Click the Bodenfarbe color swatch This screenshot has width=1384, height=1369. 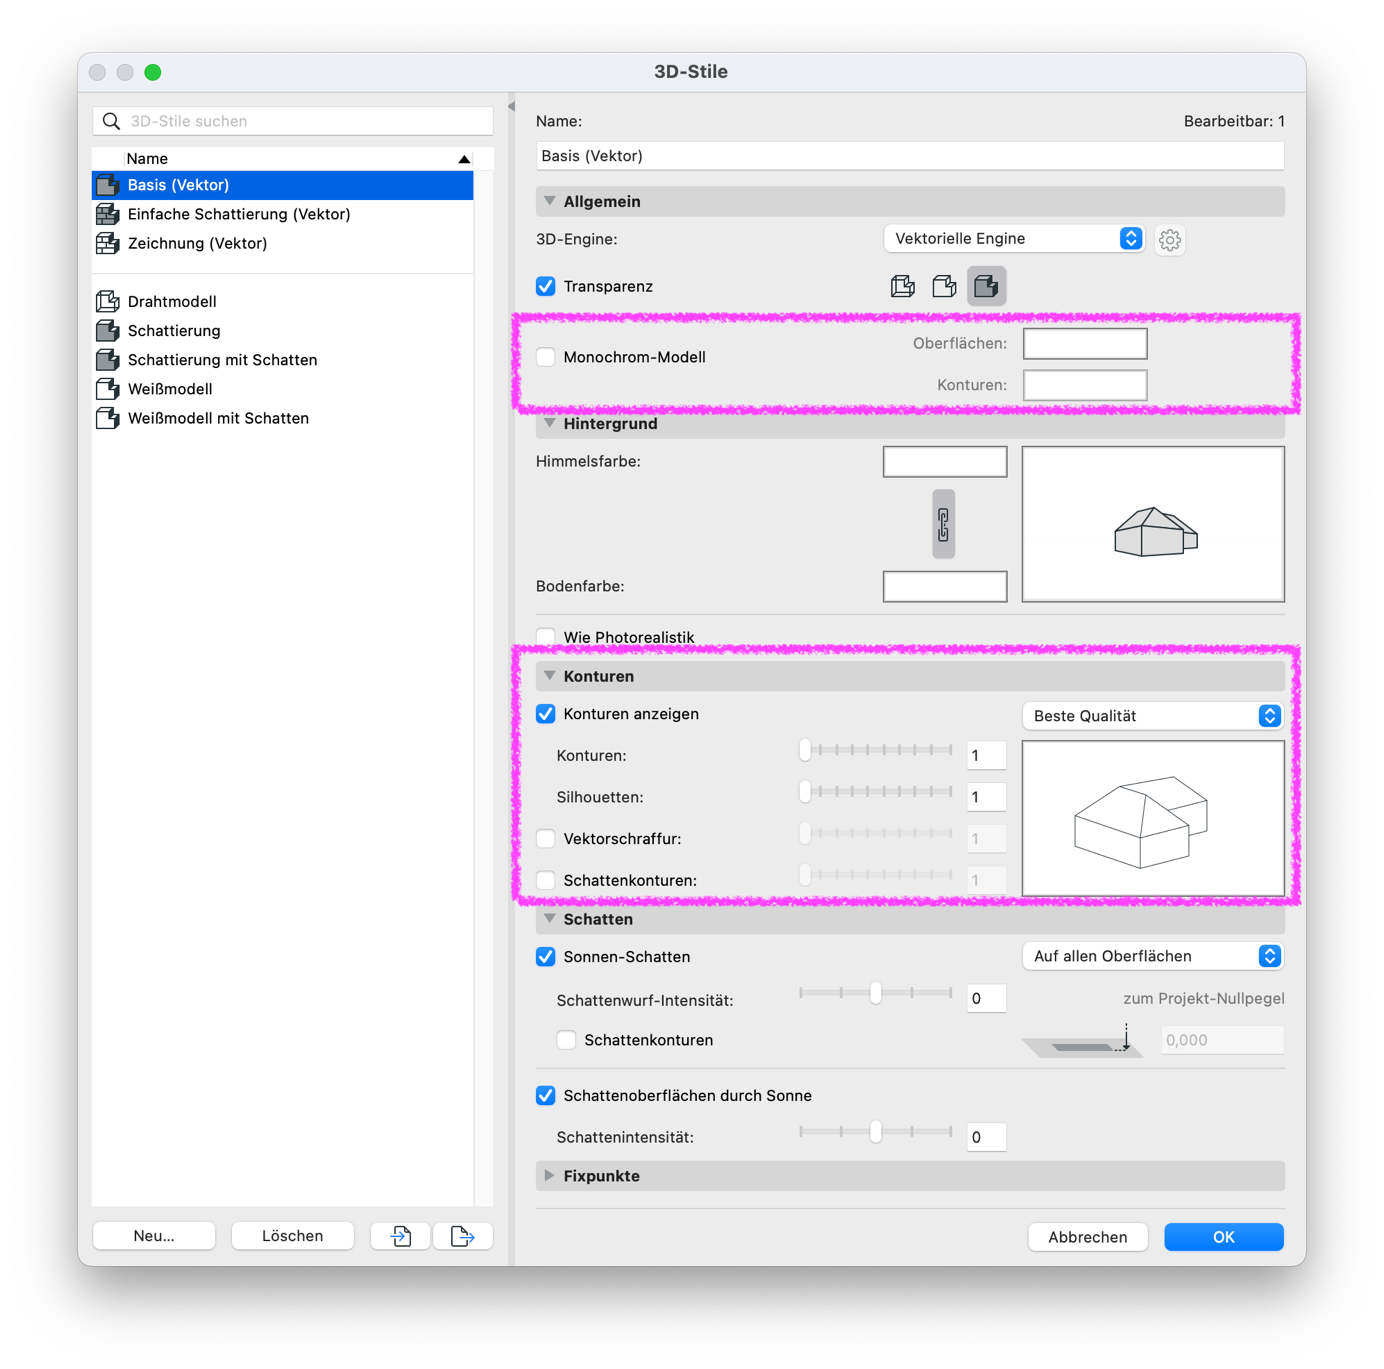(x=945, y=587)
